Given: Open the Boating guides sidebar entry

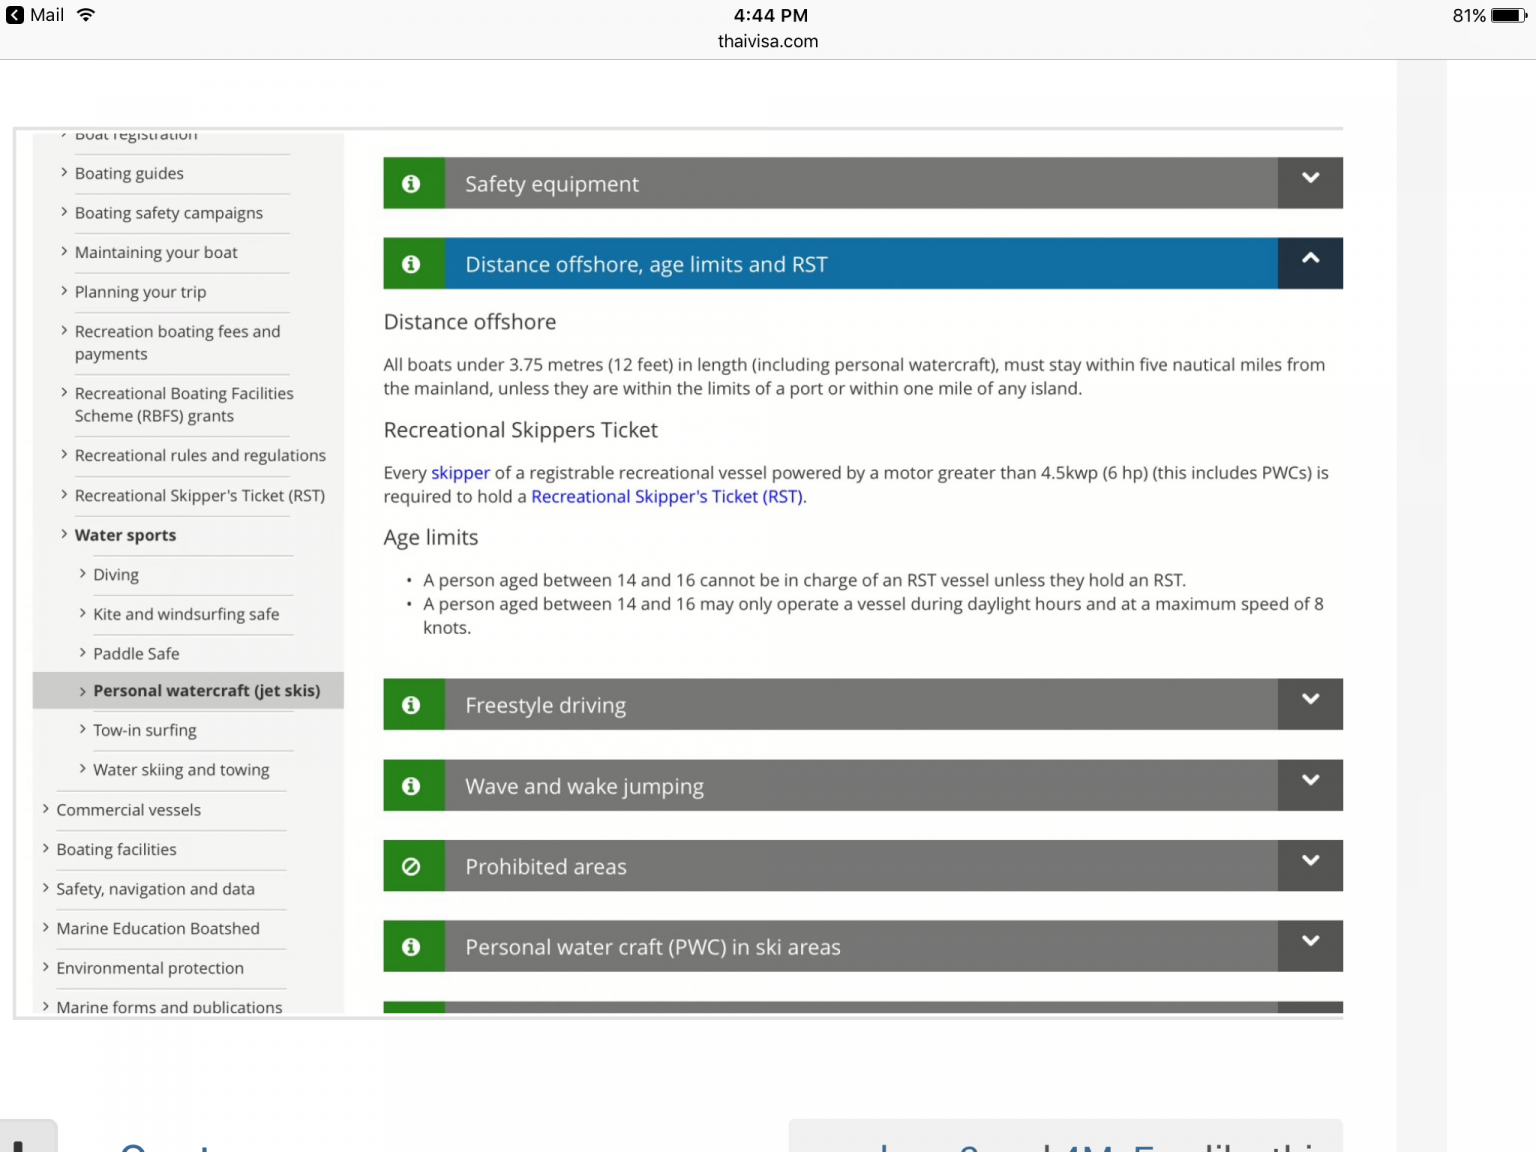Looking at the screenshot, I should coord(129,174).
